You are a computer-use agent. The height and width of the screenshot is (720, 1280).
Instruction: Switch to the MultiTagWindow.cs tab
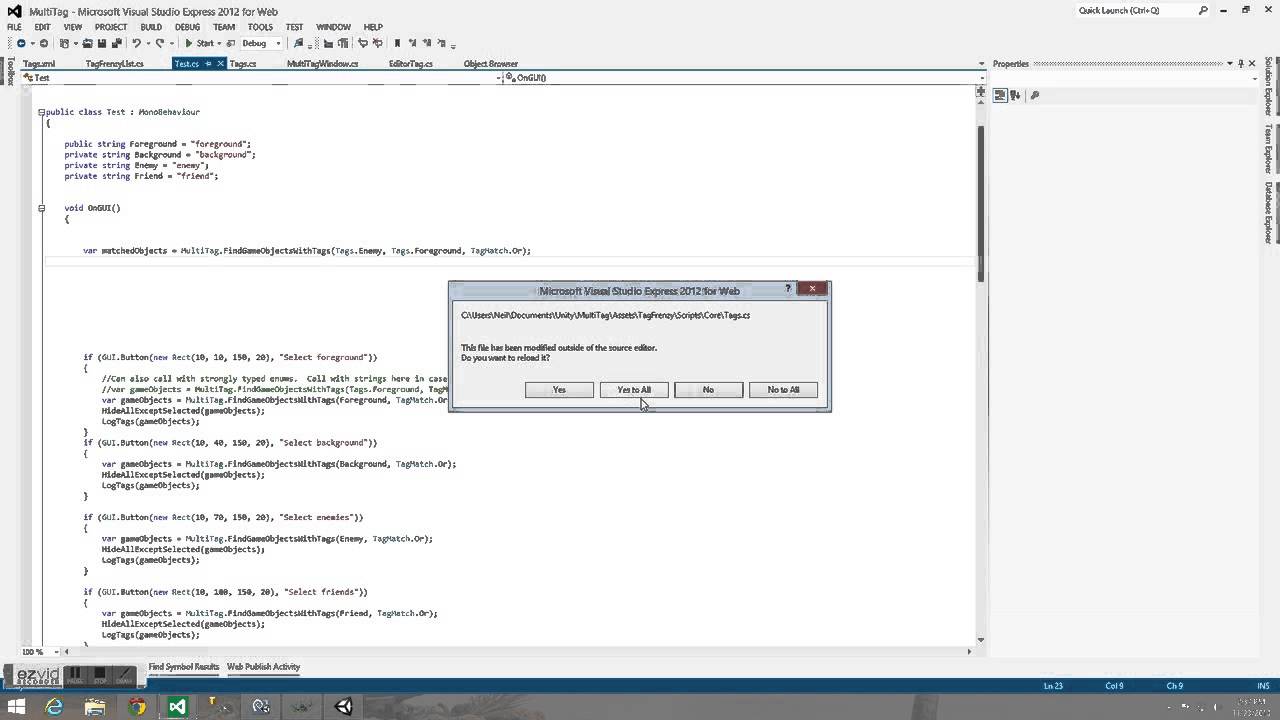[322, 64]
